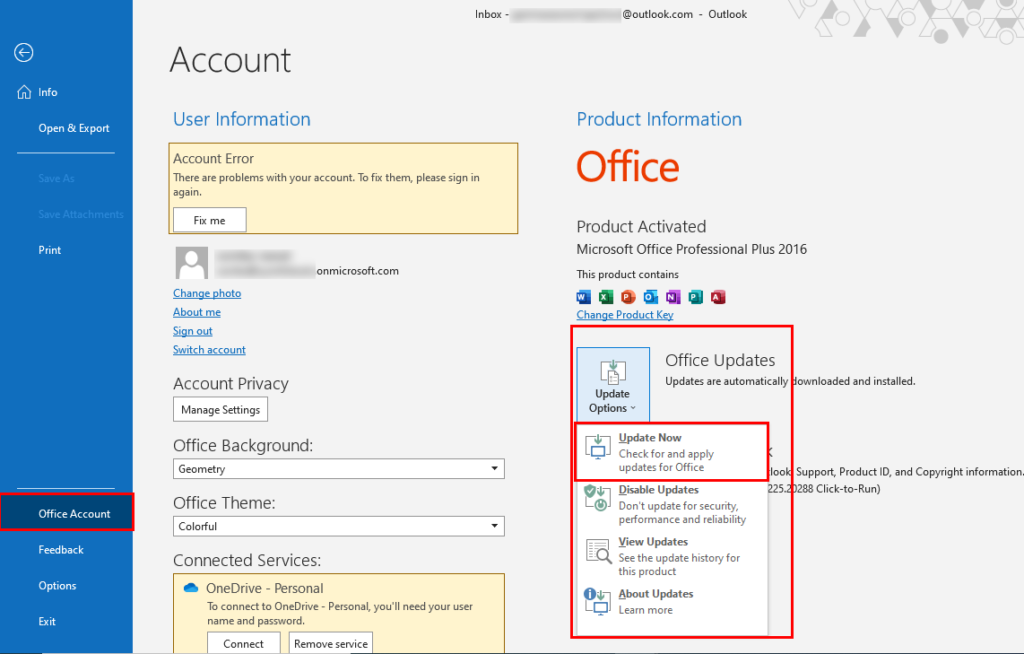The width and height of the screenshot is (1024, 654).
Task: Click the Sign out link
Action: click(193, 331)
